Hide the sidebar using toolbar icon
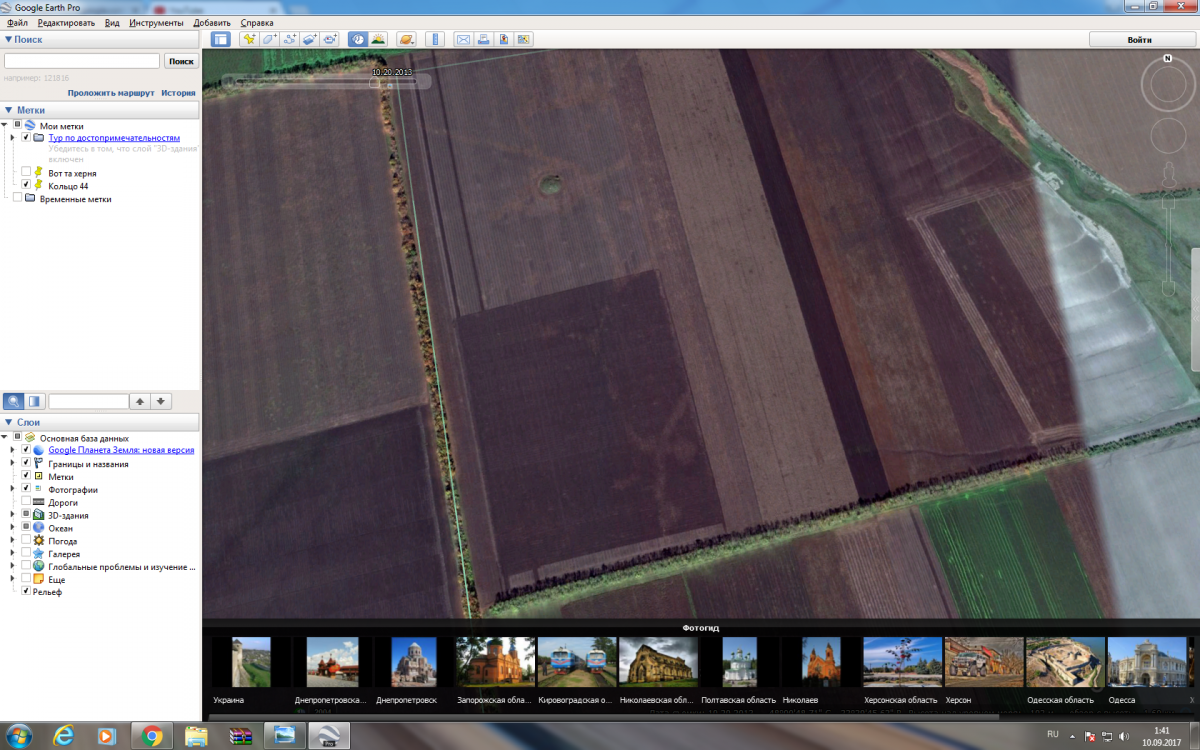This screenshot has width=1200, height=750. (221, 40)
